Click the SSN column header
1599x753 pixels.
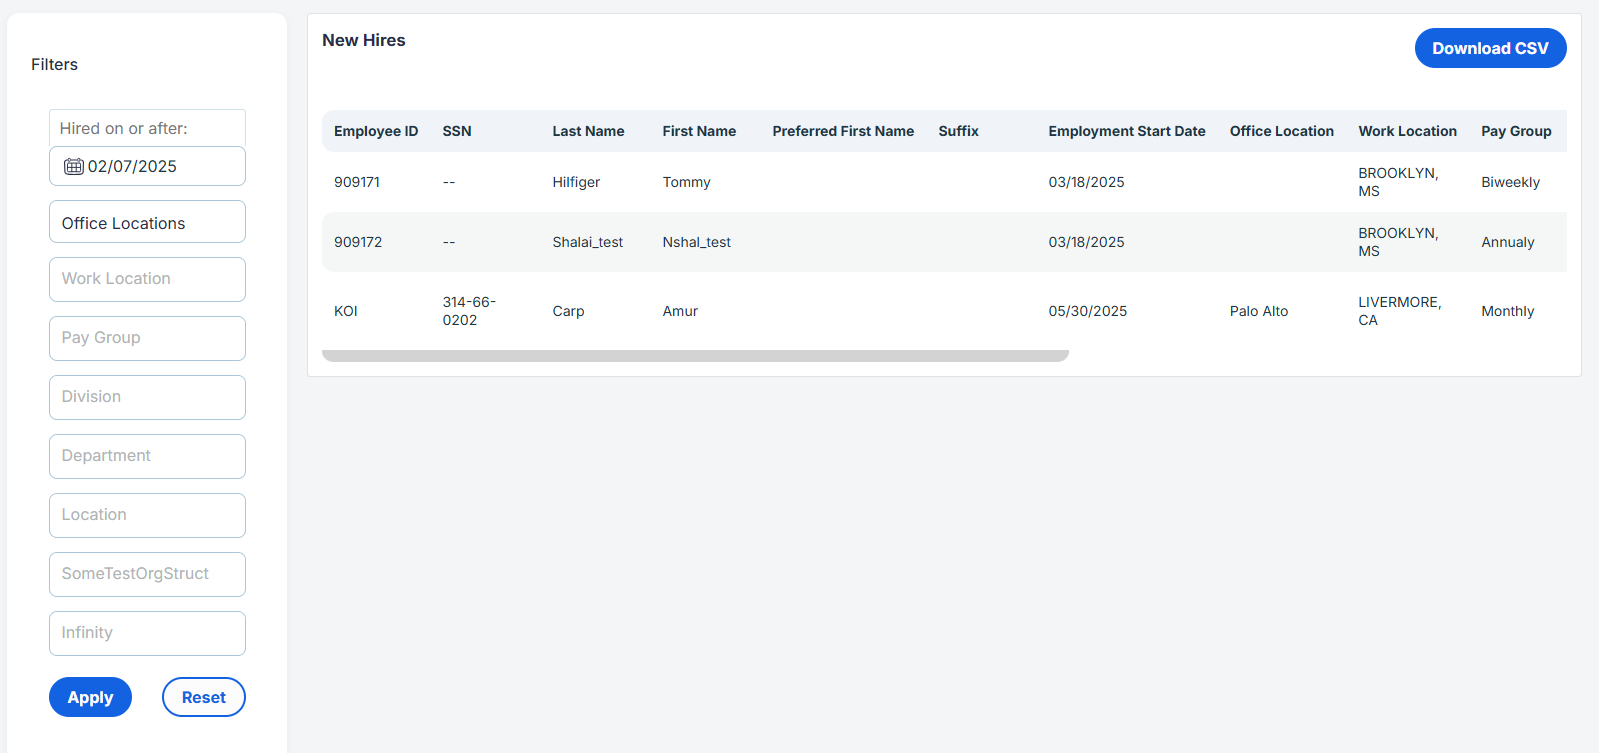point(457,131)
